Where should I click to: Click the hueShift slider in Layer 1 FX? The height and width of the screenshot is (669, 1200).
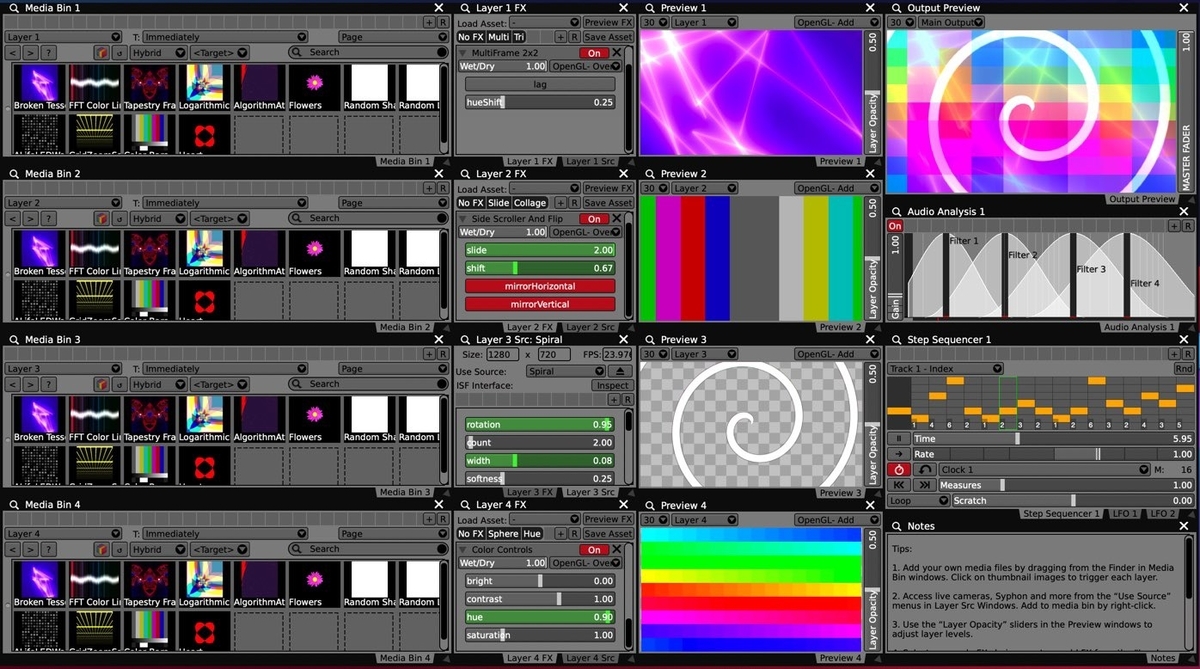coord(540,102)
